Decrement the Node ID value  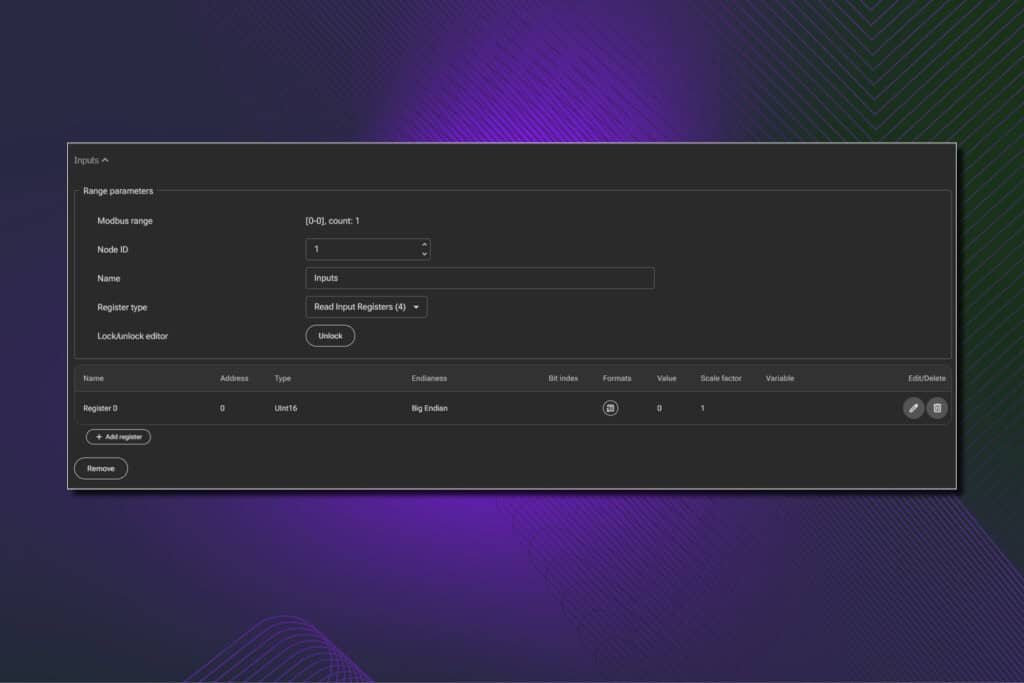coord(424,254)
